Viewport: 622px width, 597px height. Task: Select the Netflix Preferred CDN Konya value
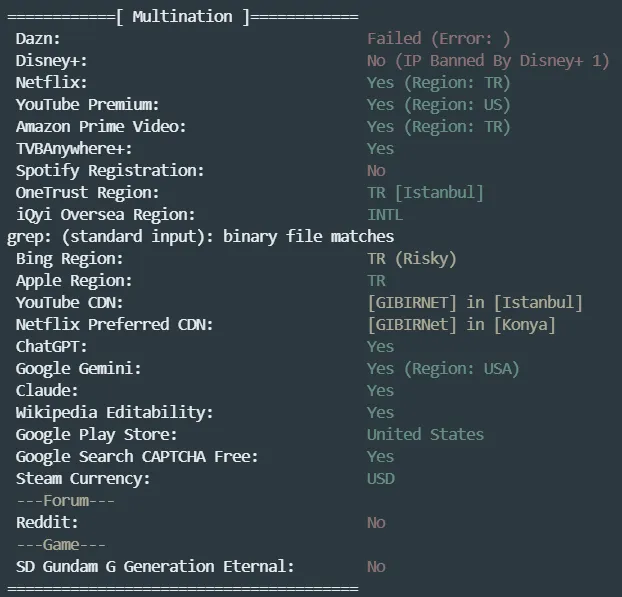460,325
